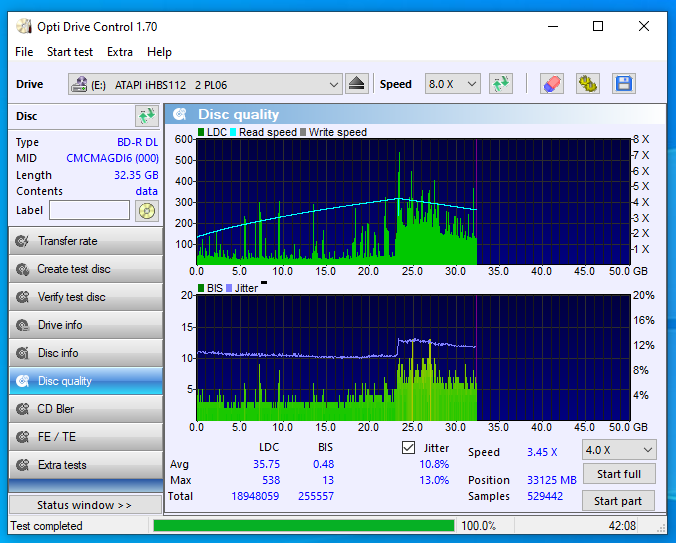Open the CD Bler page
The width and height of the screenshot is (676, 543).
pos(86,409)
